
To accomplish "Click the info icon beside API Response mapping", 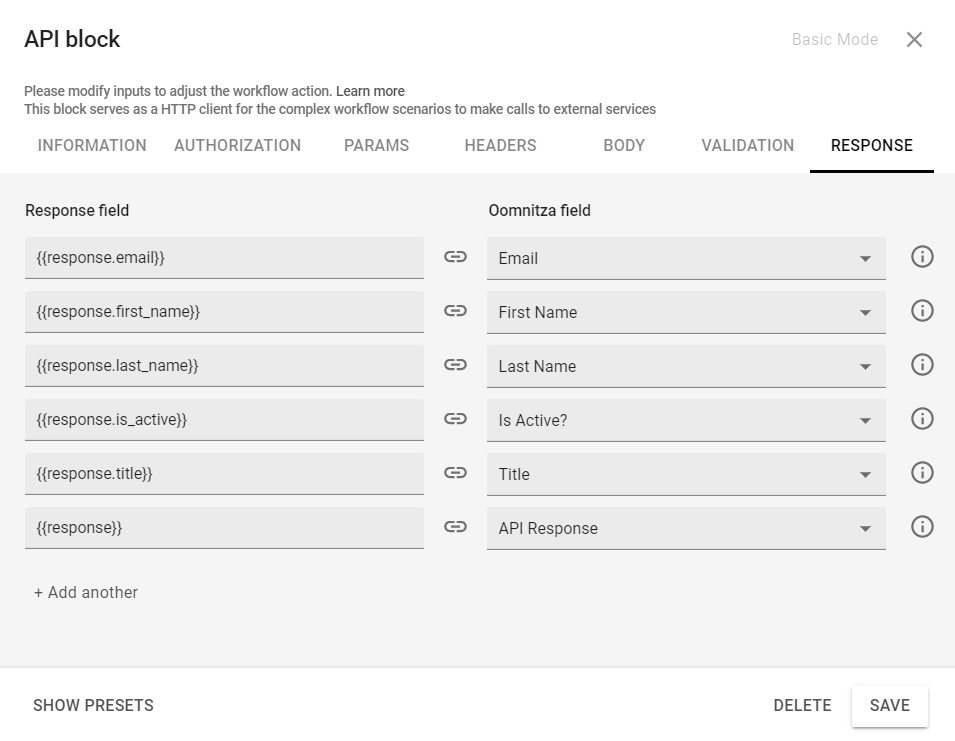I will coord(921,526).
